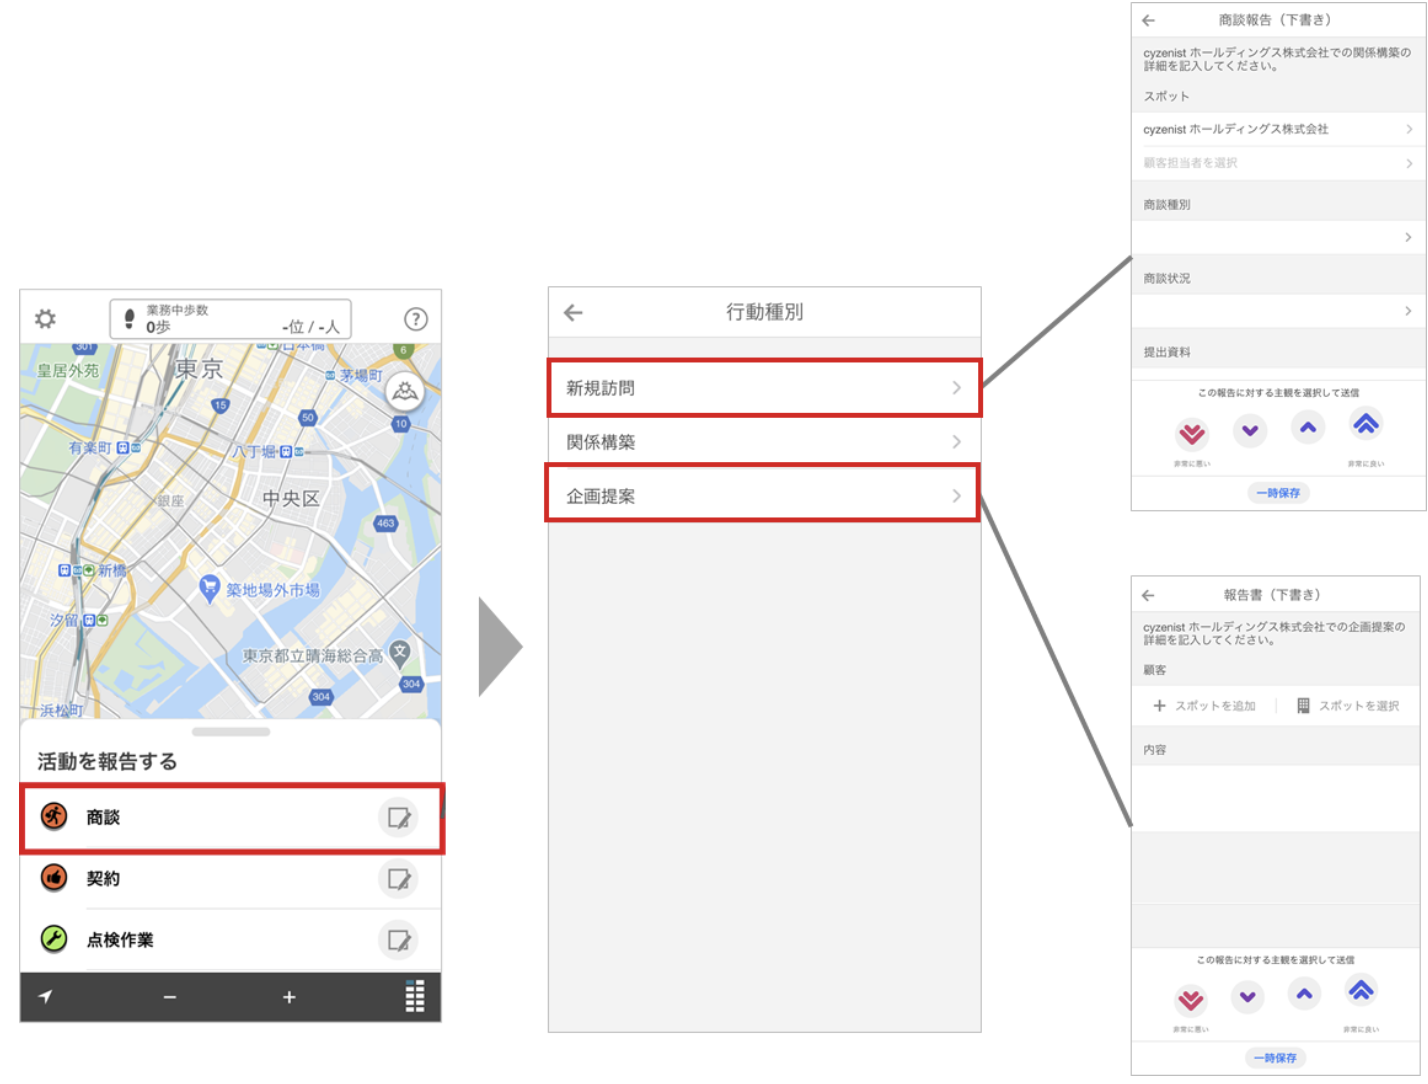
Task: Expand the 企画提案 row chevron
Action: pyautogui.click(x=956, y=496)
